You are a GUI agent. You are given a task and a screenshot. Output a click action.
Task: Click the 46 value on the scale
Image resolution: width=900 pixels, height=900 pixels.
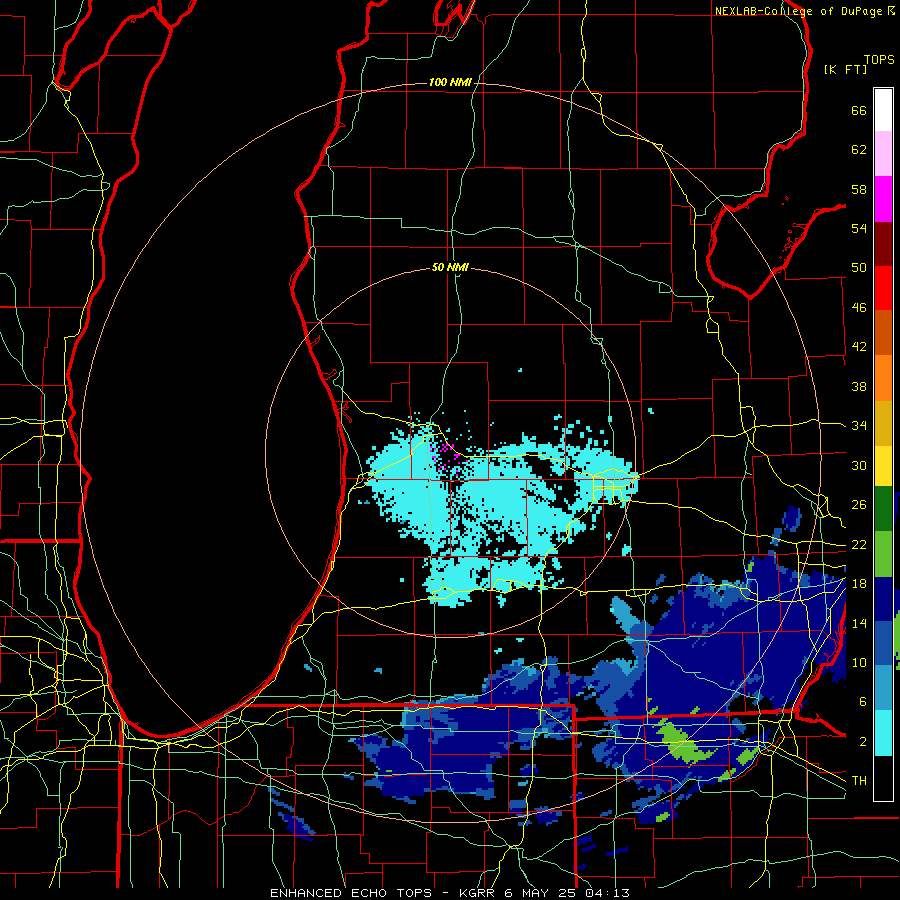point(859,308)
